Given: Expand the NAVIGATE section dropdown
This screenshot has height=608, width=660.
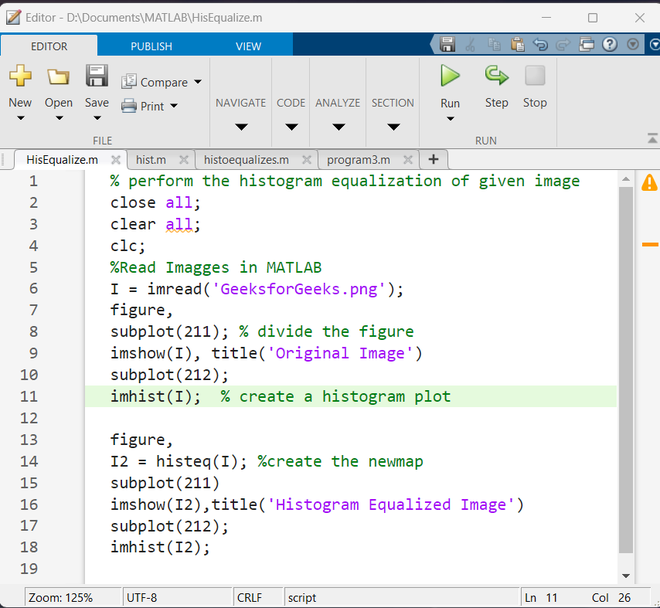Looking at the screenshot, I should (x=240, y=126).
